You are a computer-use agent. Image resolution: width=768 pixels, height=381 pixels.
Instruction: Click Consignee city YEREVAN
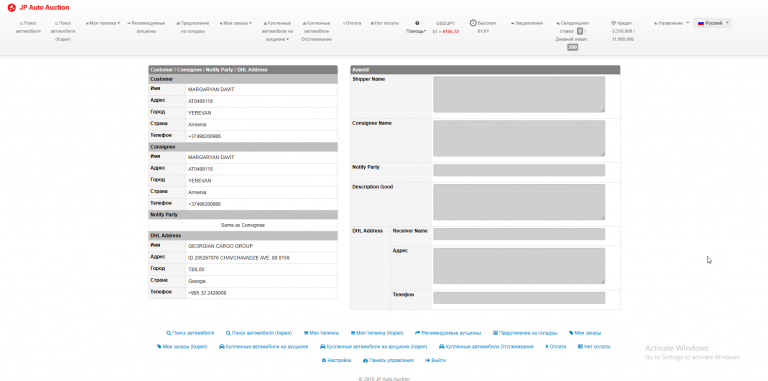(x=200, y=181)
